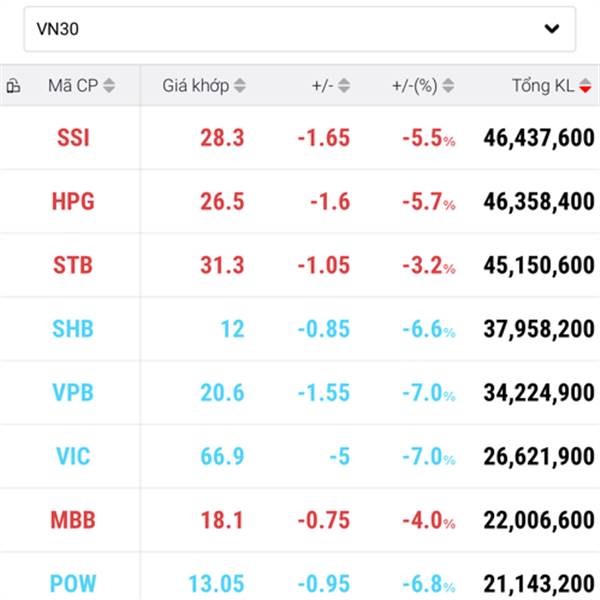Open the SSI stock symbol

point(73,138)
